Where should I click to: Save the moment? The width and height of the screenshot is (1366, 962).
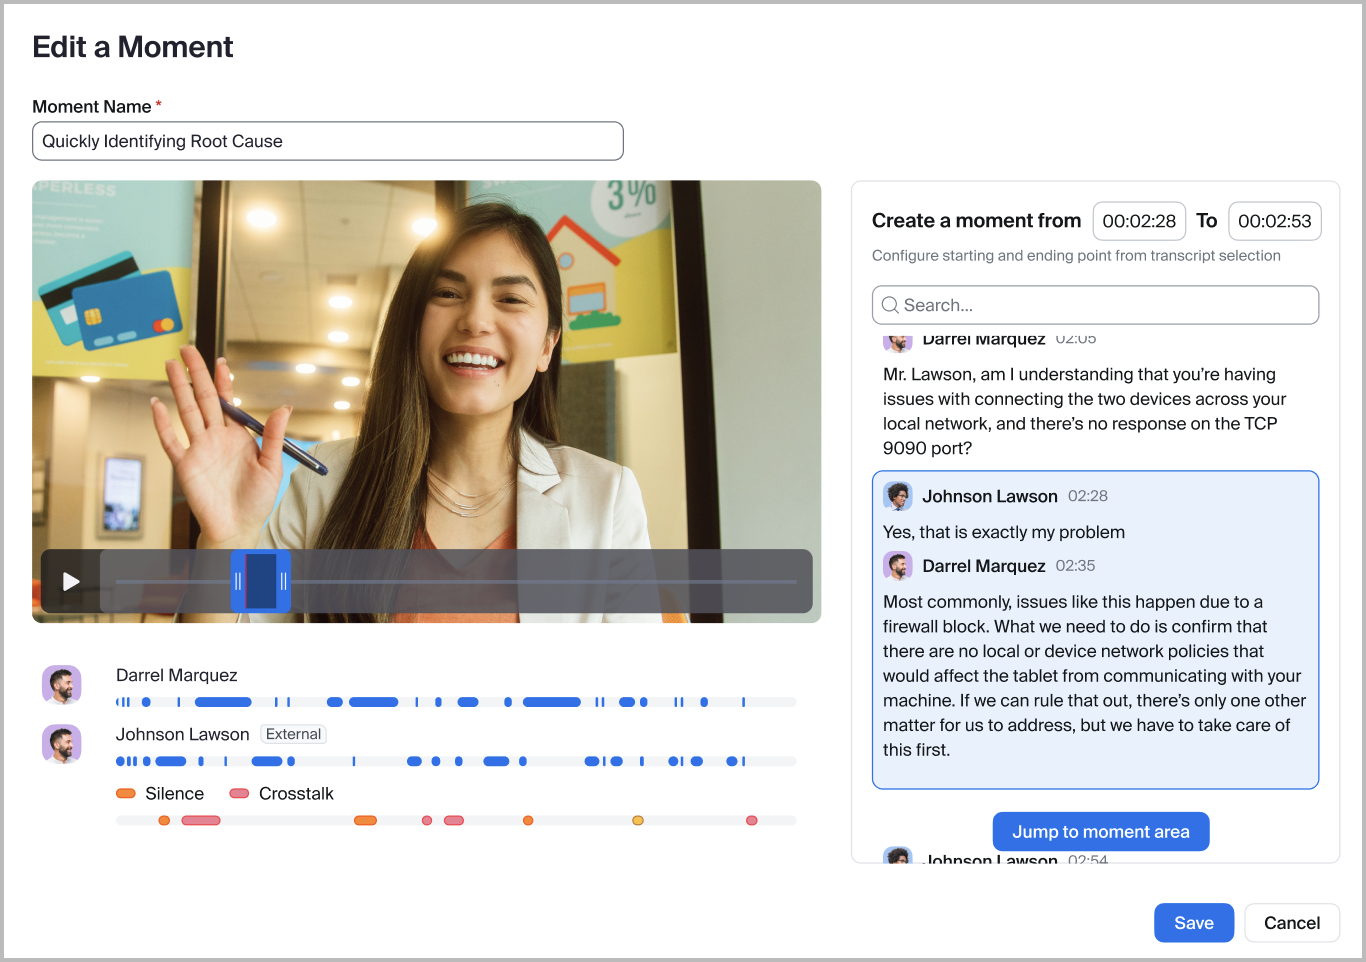tap(1193, 923)
